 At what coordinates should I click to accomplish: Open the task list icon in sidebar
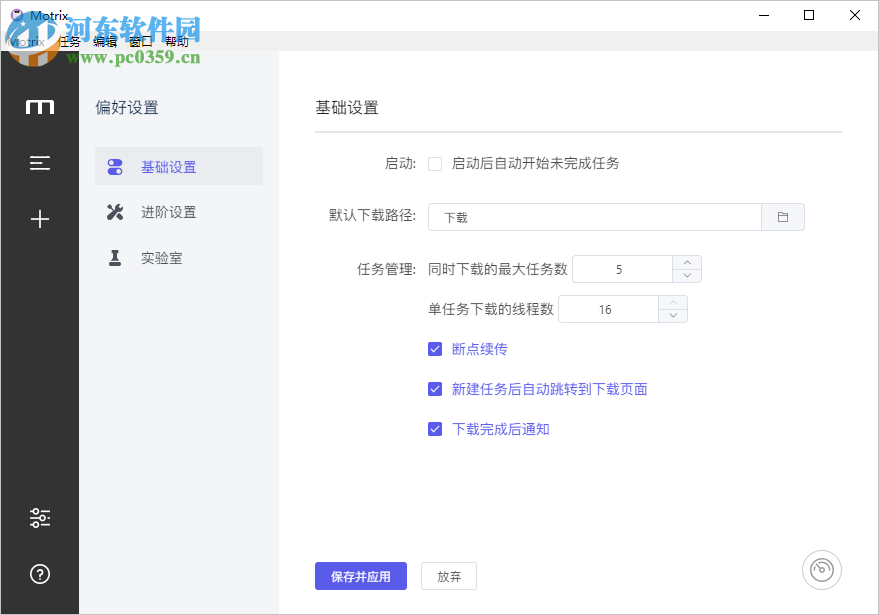[40, 163]
